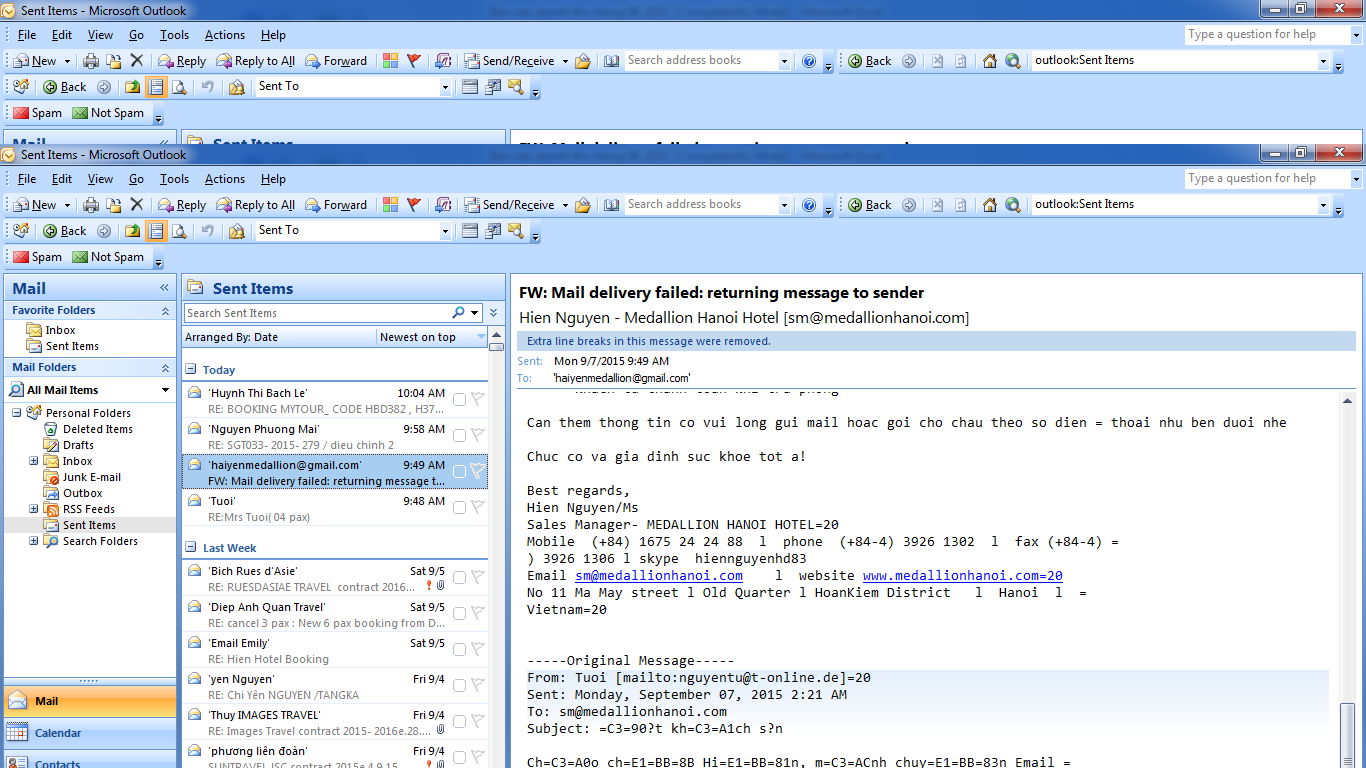Collapse the Mail Folders section
Image resolution: width=1366 pixels, height=768 pixels.
point(166,367)
